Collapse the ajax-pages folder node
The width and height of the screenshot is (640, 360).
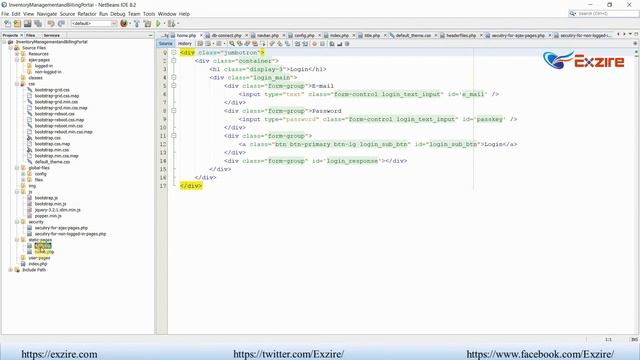pos(17,60)
